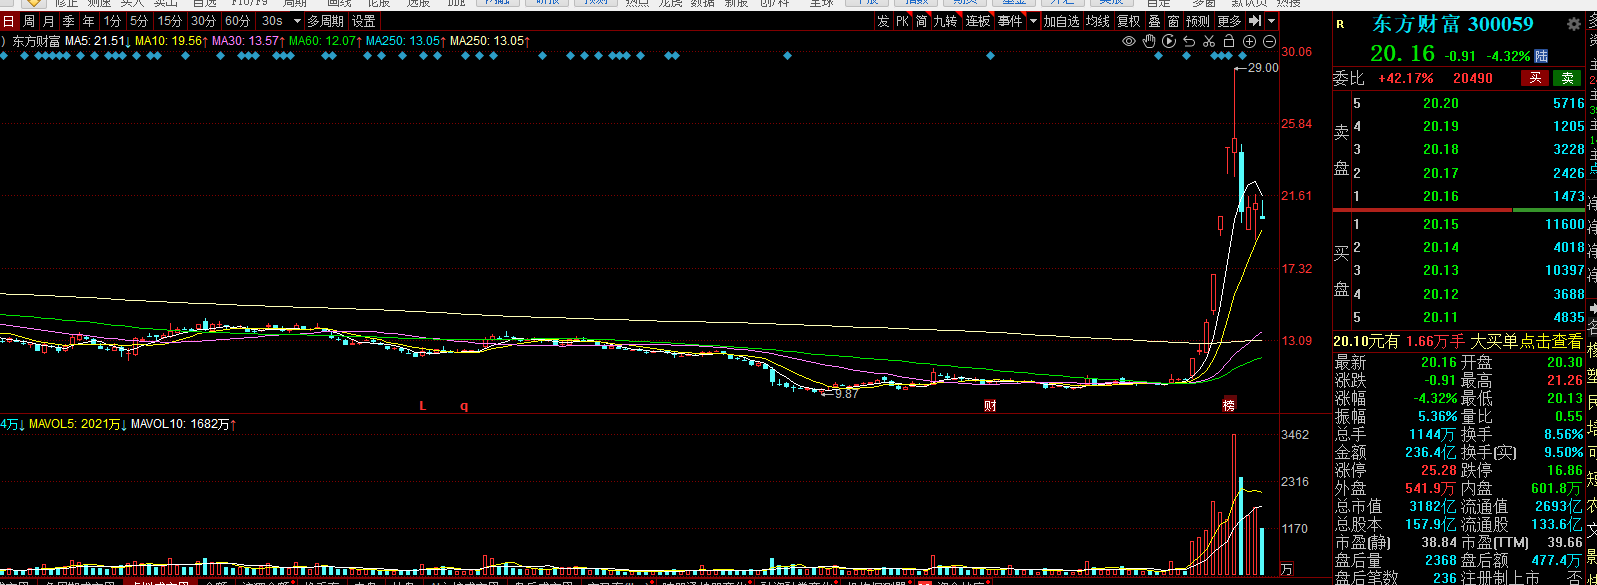Toggle the 均线 moving average display
1597x585 pixels.
click(x=1098, y=21)
